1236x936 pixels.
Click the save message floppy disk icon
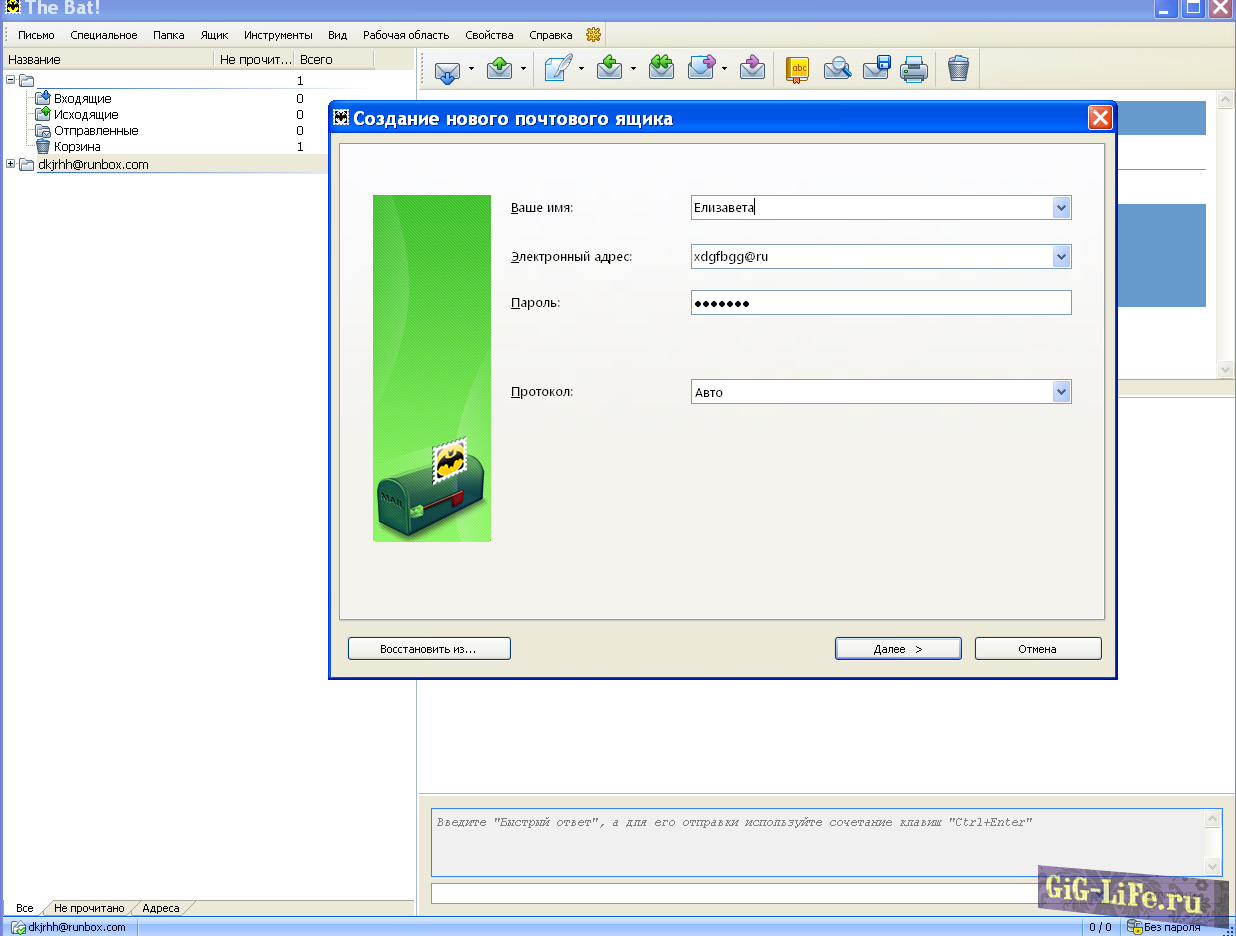pos(876,69)
